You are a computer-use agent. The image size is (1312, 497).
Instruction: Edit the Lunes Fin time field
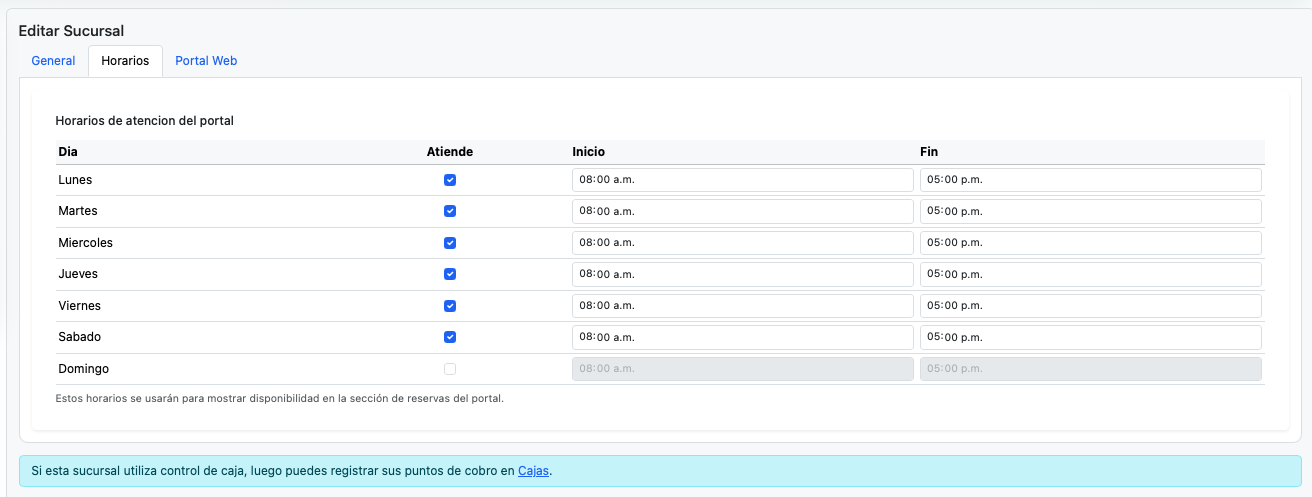(1091, 180)
